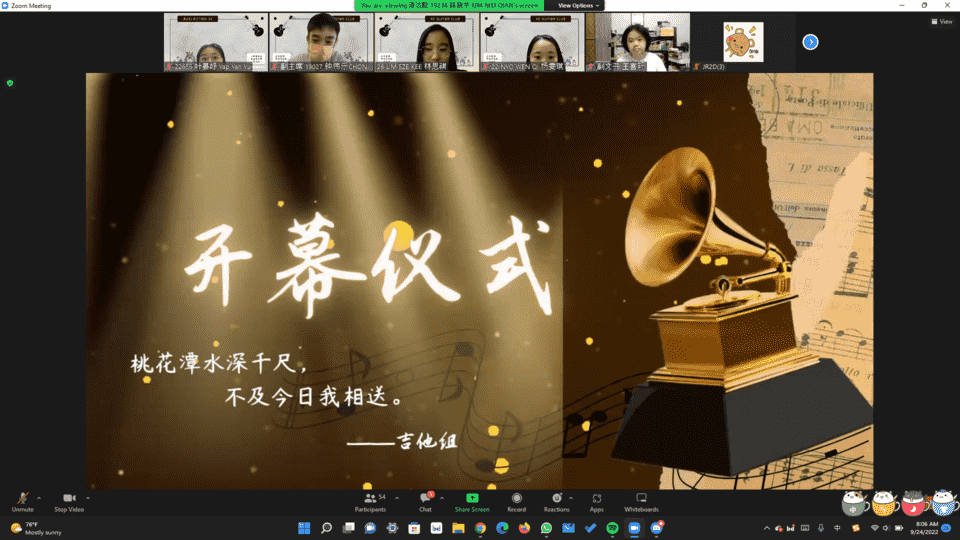Open WhatsApp from taskbar
The height and width of the screenshot is (540, 960).
(546, 528)
